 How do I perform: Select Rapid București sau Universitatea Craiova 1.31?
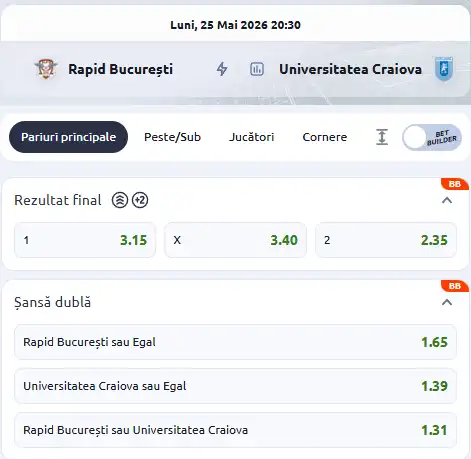(x=235, y=430)
